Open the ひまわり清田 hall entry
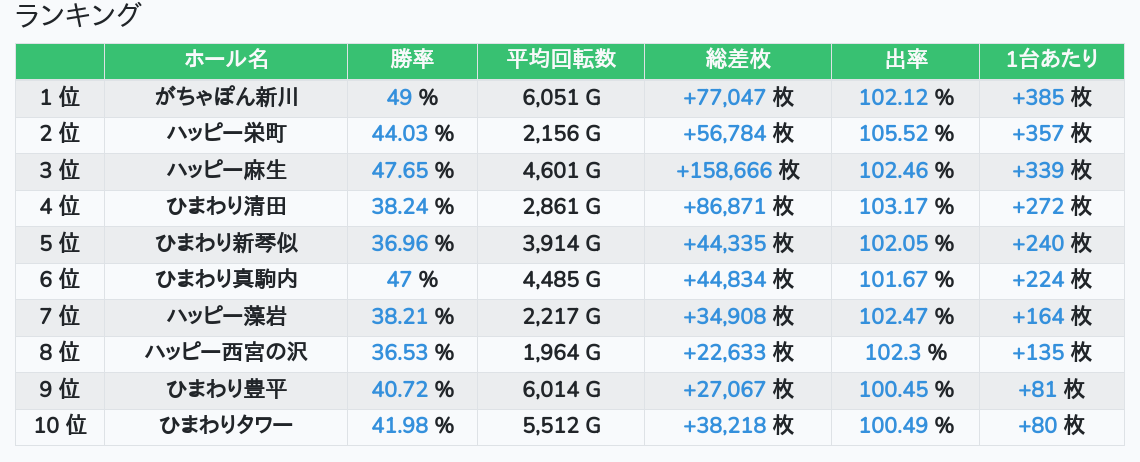The image size is (1140, 462). 226,207
